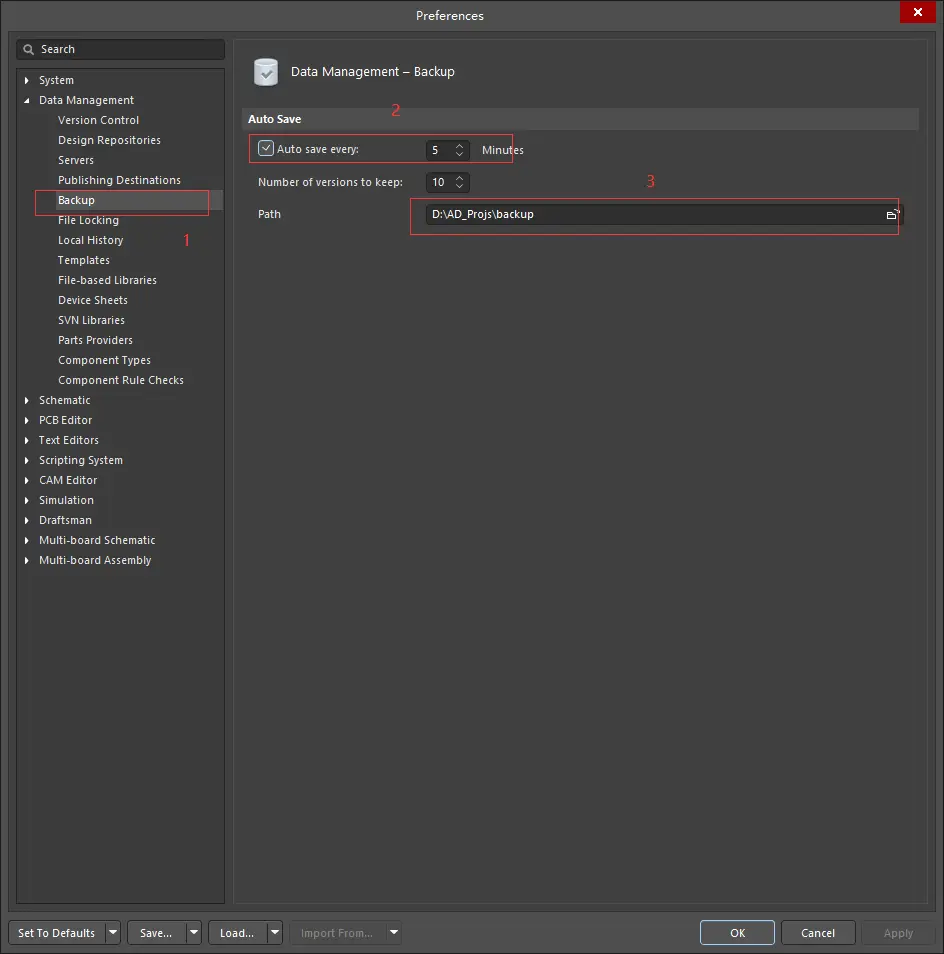Select Templates page

tap(84, 260)
